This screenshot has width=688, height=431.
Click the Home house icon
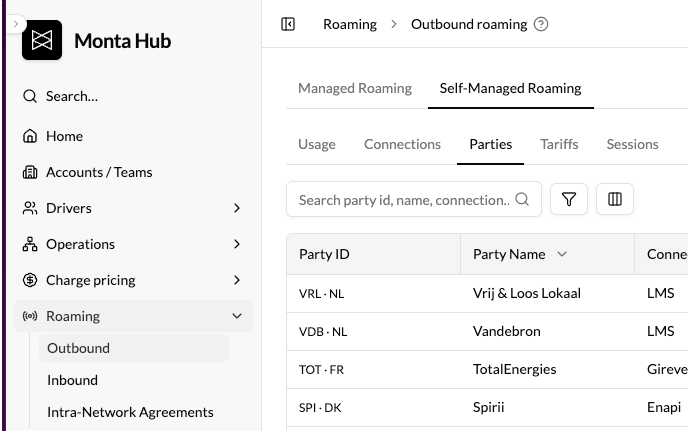tap(30, 136)
